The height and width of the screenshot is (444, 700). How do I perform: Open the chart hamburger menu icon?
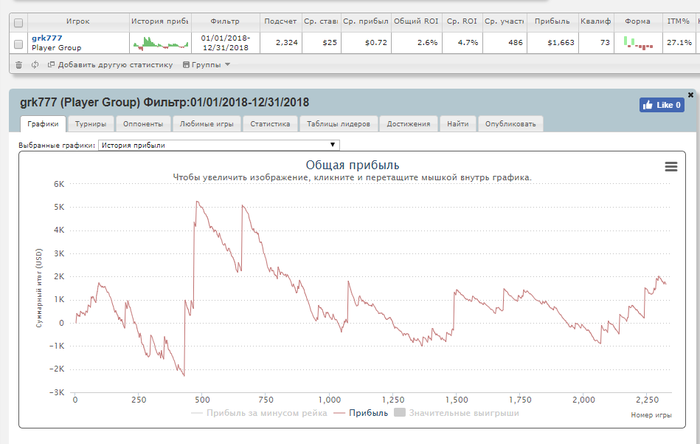coord(671,167)
